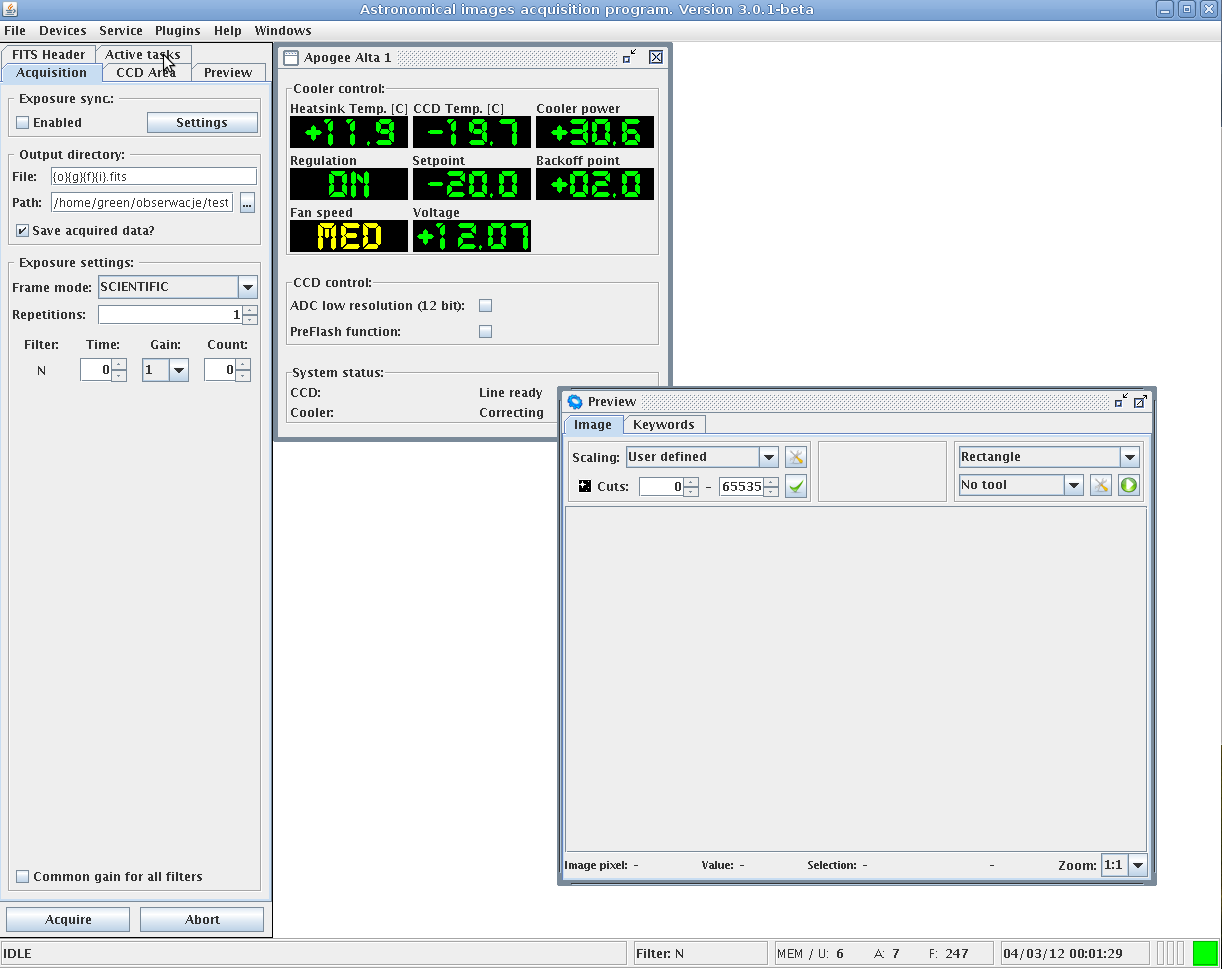Click the date and time in status bar
This screenshot has width=1222, height=969.
(1063, 954)
